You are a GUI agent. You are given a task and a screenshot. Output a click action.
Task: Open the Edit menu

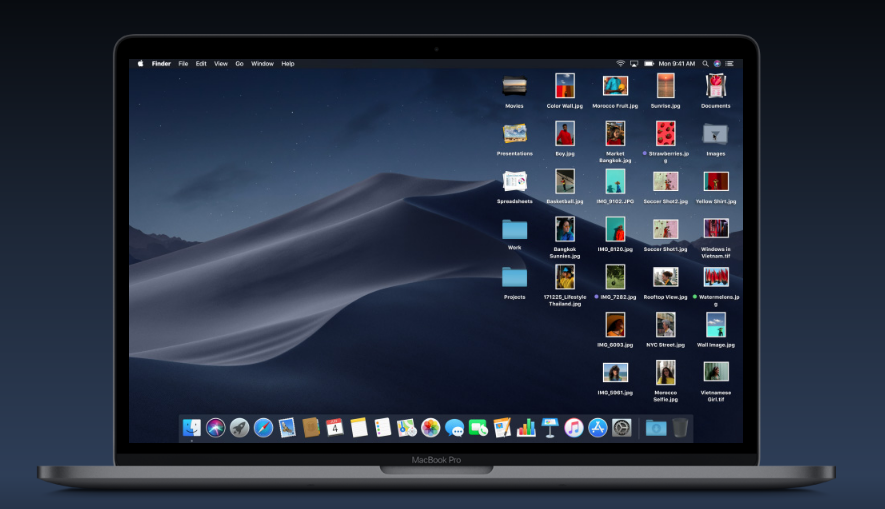(x=201, y=64)
